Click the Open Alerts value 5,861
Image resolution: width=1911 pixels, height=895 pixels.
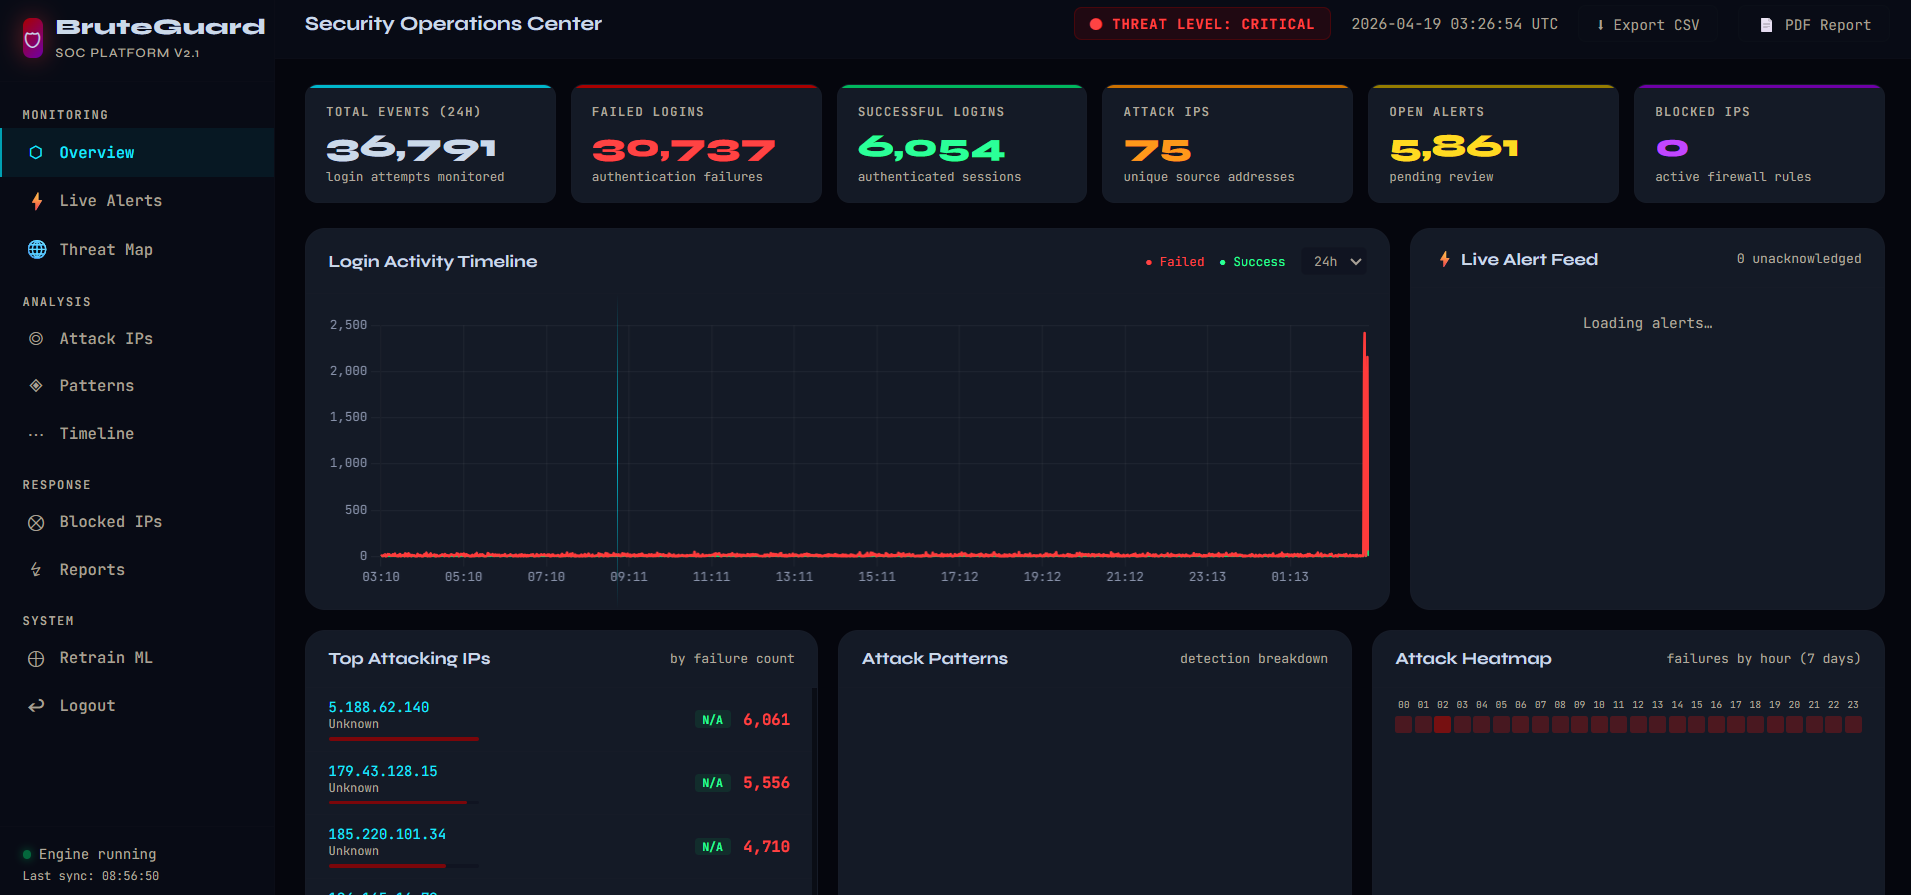(1454, 149)
